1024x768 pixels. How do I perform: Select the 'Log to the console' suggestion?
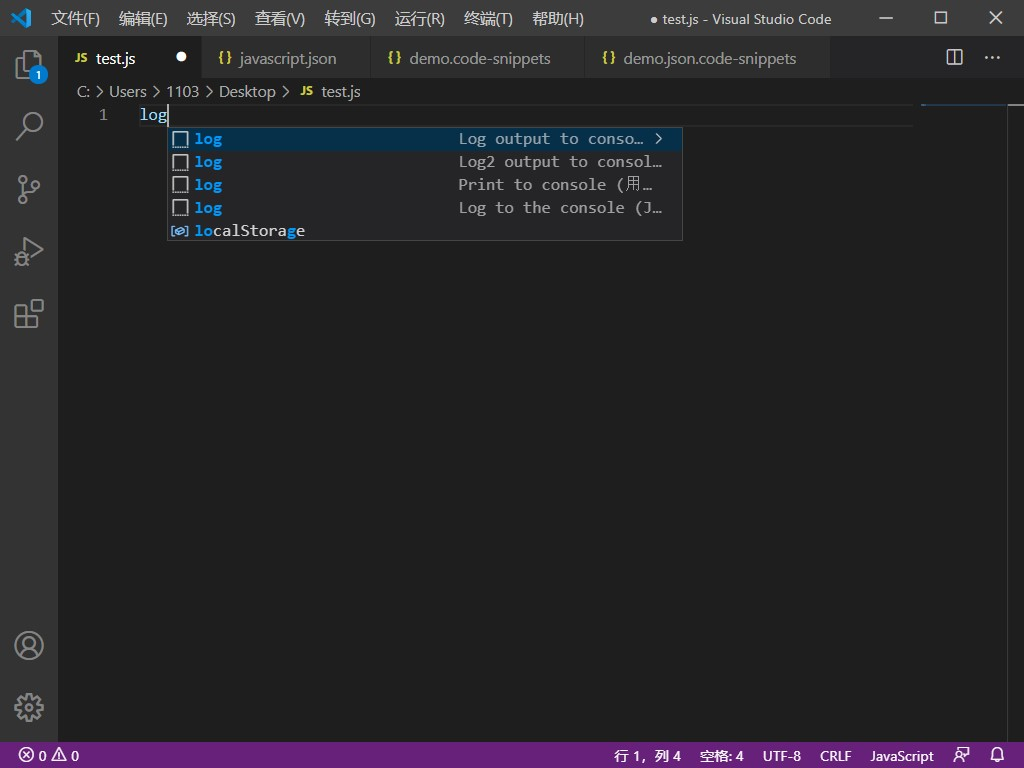(425, 208)
